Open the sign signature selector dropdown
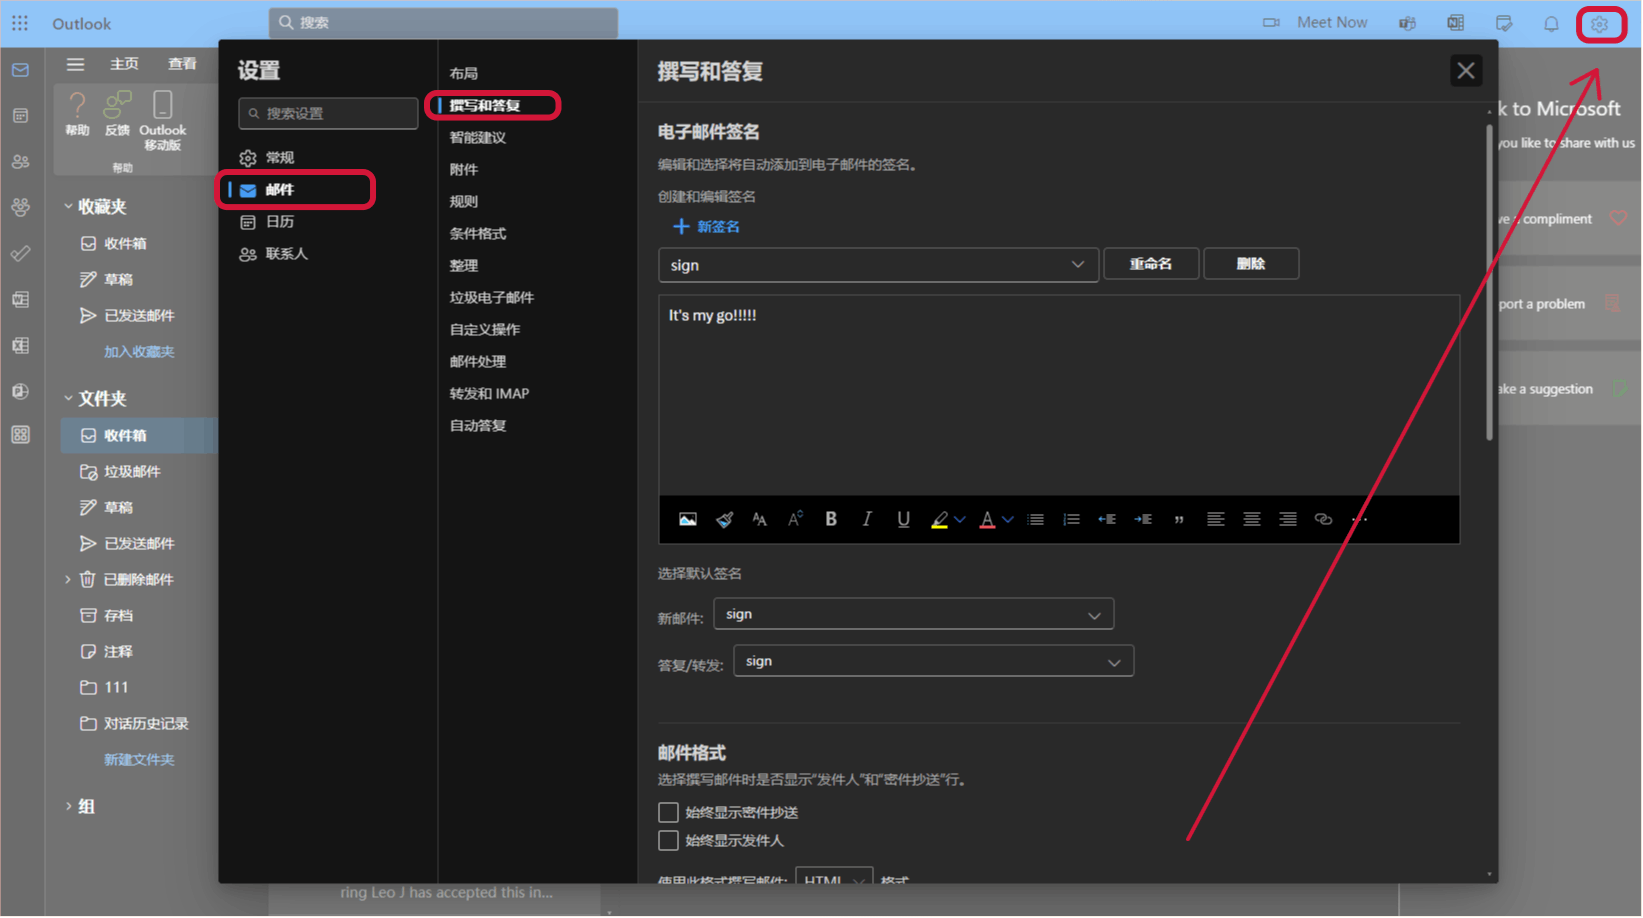The width and height of the screenshot is (1643, 918). click(879, 265)
